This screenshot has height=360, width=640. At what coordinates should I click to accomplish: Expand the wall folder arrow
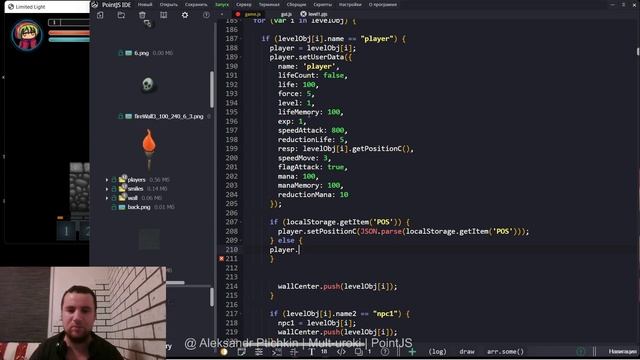(x=107, y=198)
